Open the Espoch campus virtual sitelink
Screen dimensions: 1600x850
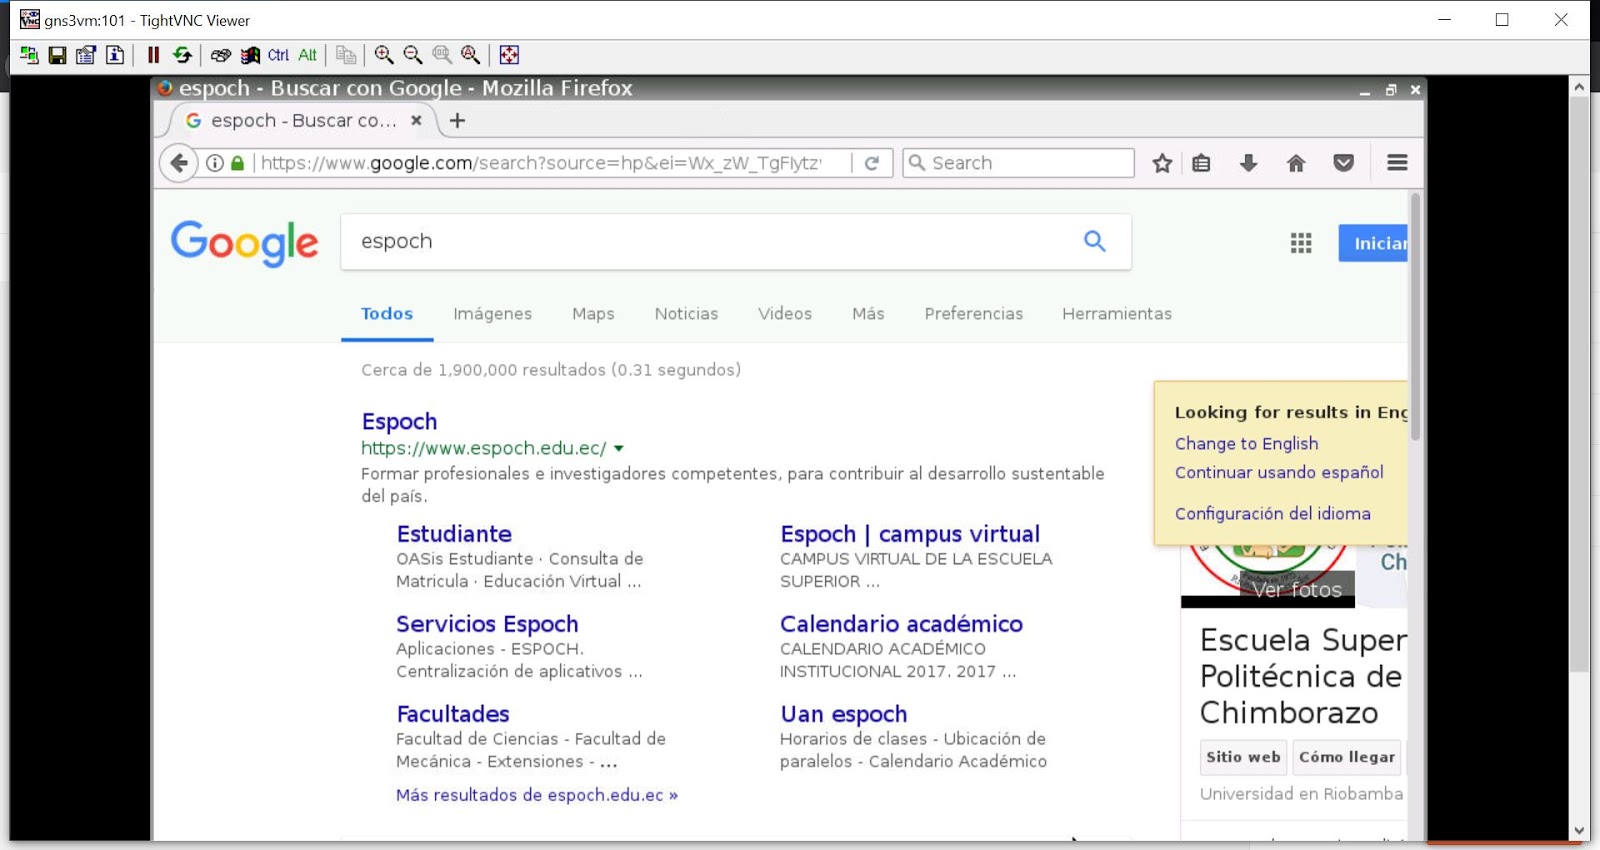[910, 534]
